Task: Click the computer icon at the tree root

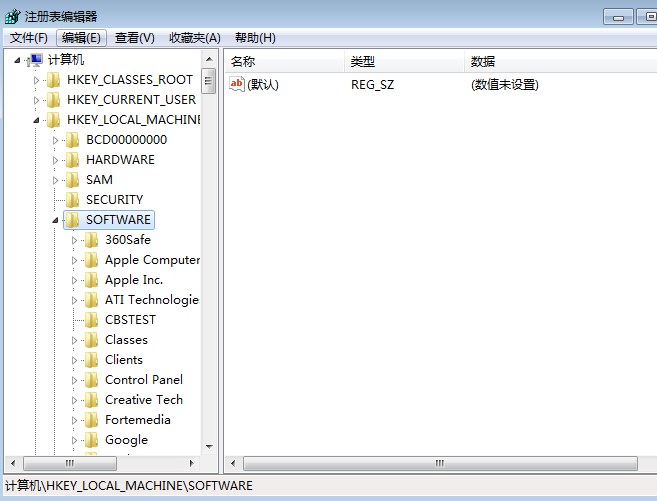Action: 35,60
